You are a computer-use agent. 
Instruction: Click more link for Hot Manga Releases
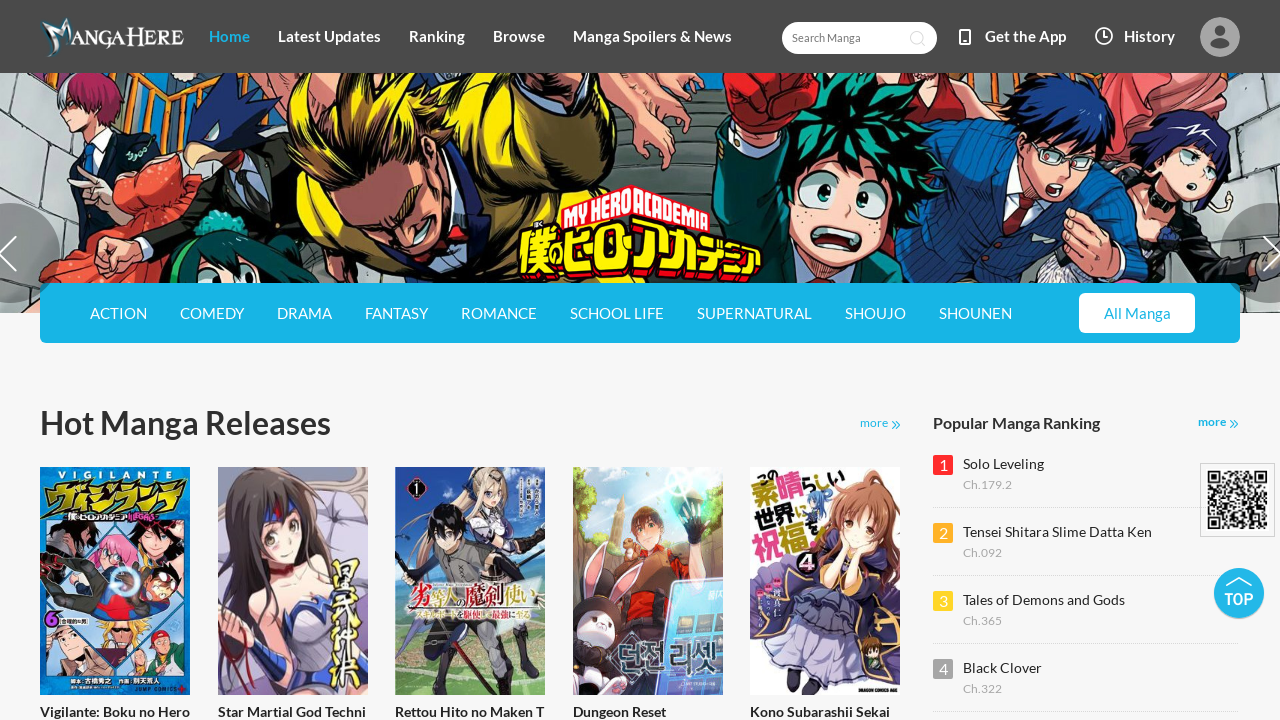[880, 423]
